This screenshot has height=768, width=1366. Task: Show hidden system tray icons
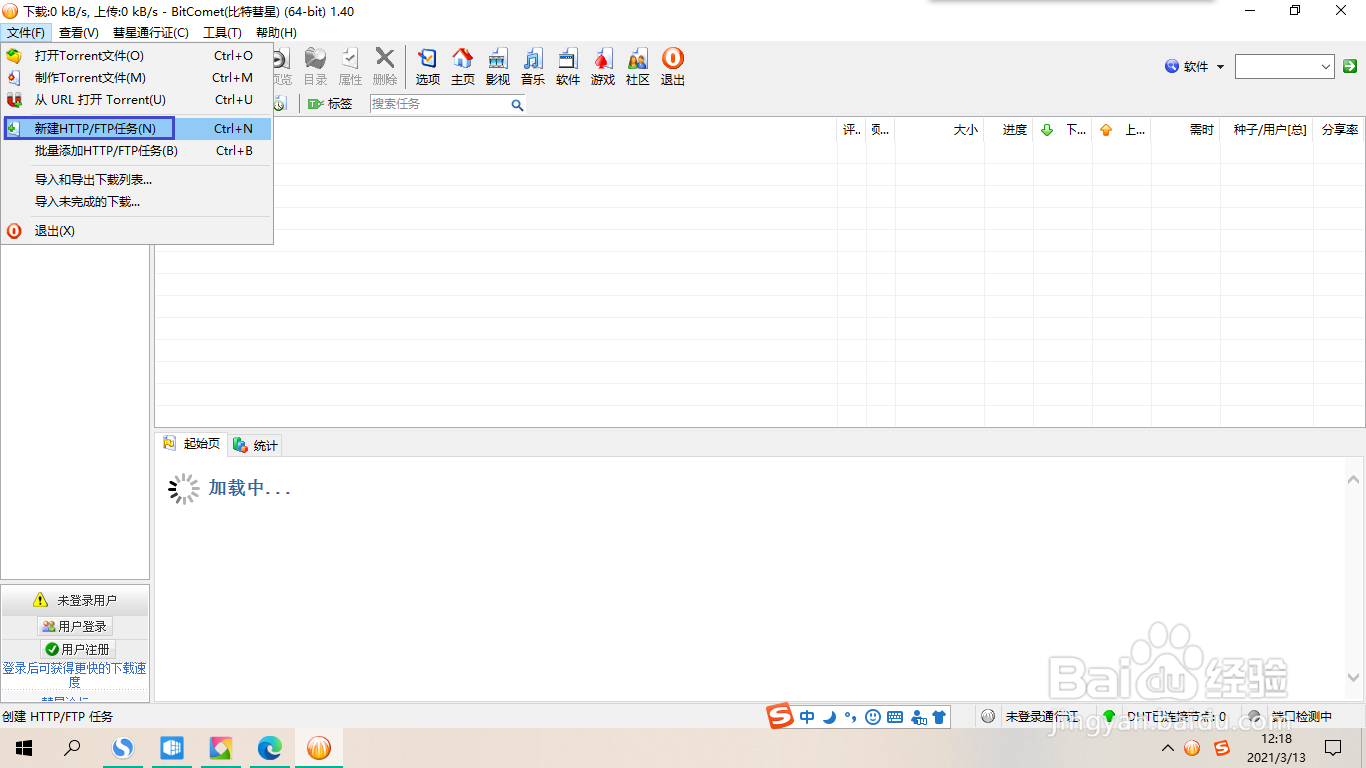[1167, 748]
